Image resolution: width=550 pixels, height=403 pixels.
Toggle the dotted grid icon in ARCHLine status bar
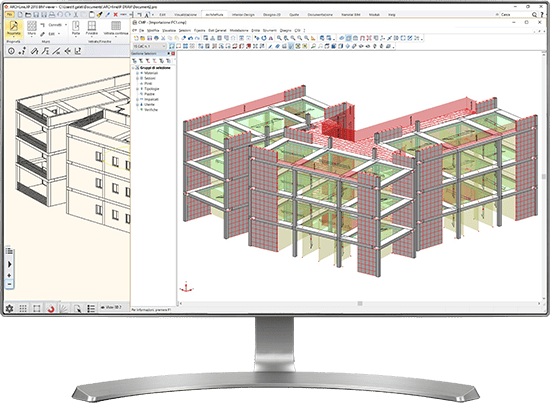coord(23,308)
